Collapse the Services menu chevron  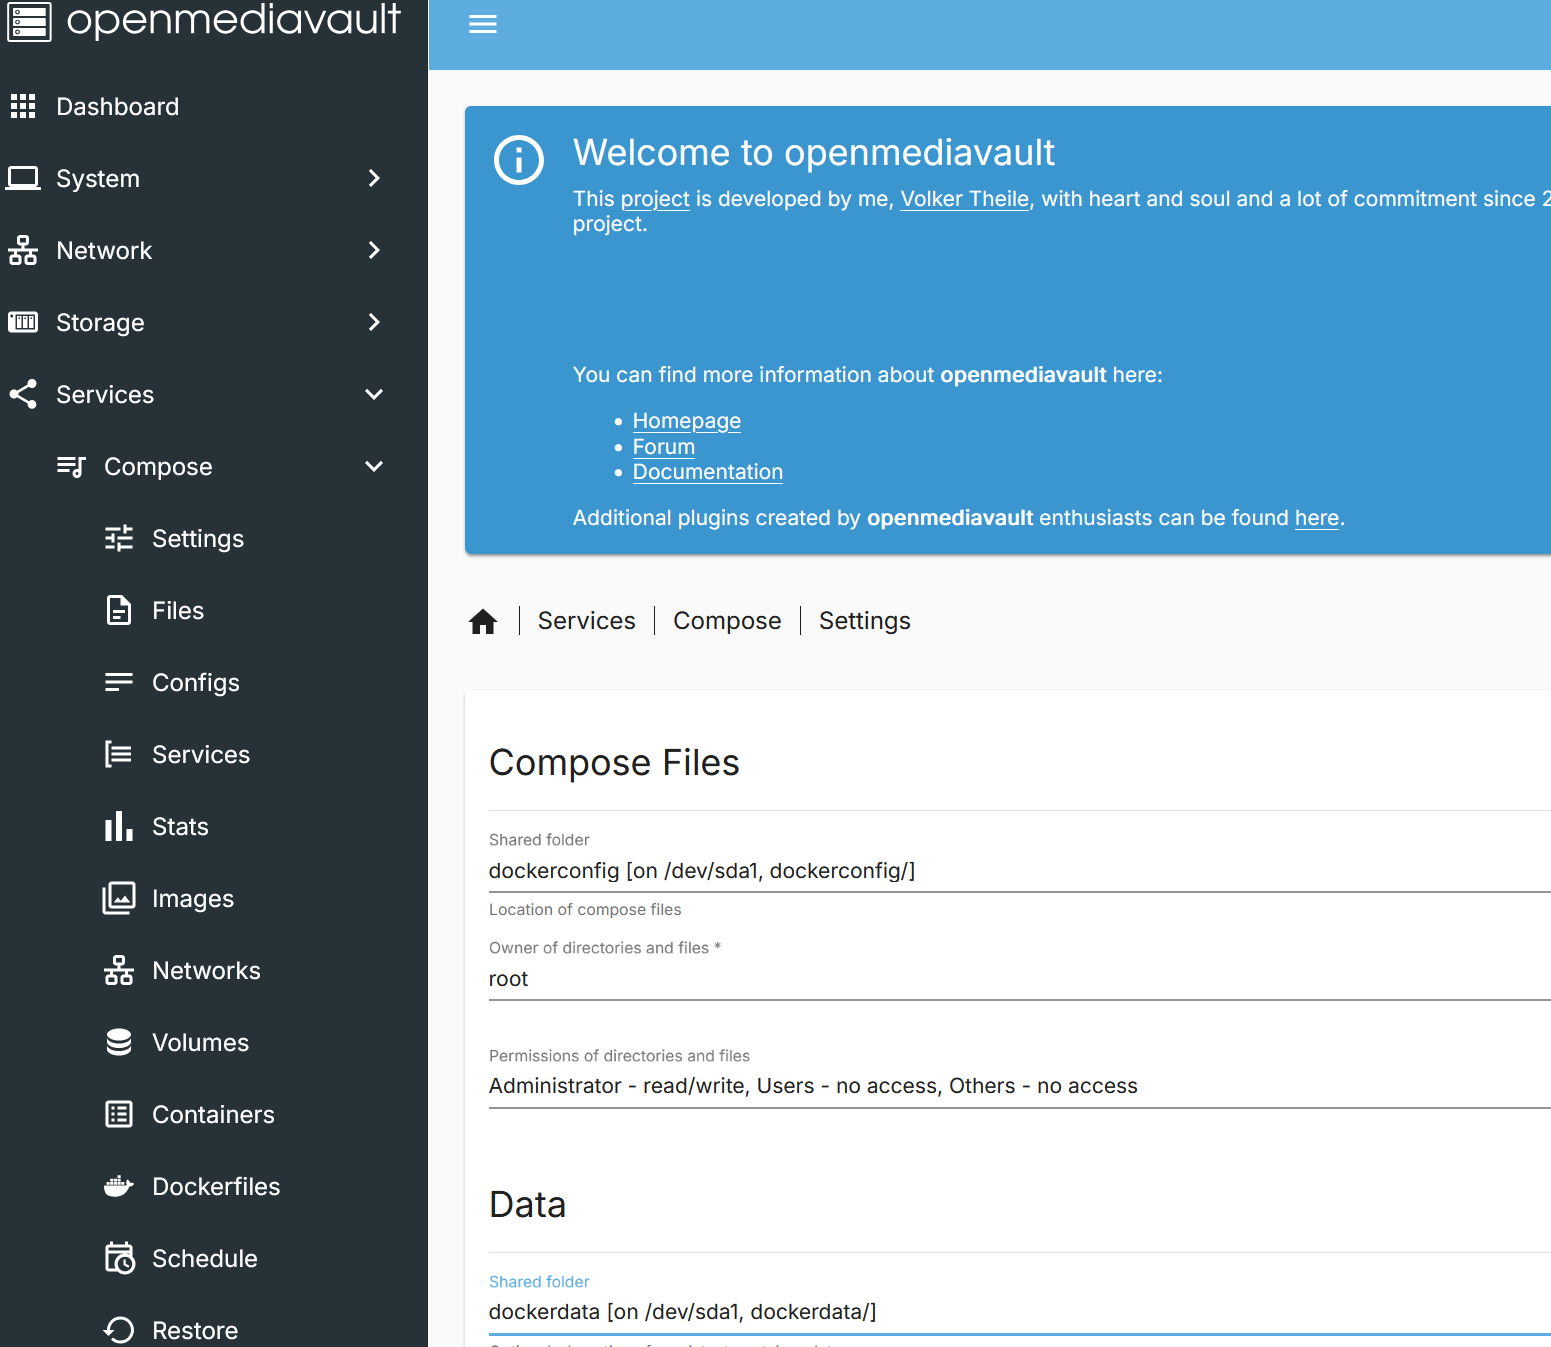click(374, 394)
